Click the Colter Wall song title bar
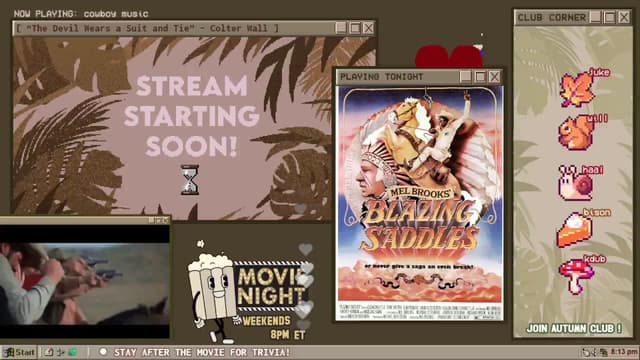 point(148,28)
